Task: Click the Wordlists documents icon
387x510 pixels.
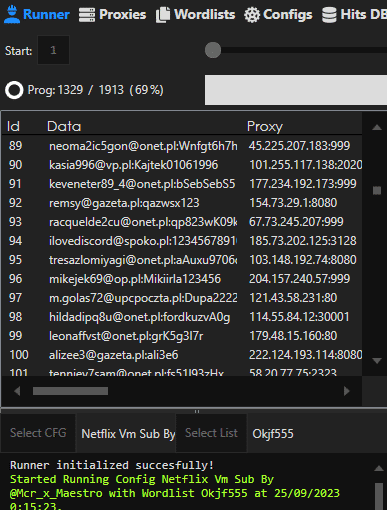Action: [163, 15]
